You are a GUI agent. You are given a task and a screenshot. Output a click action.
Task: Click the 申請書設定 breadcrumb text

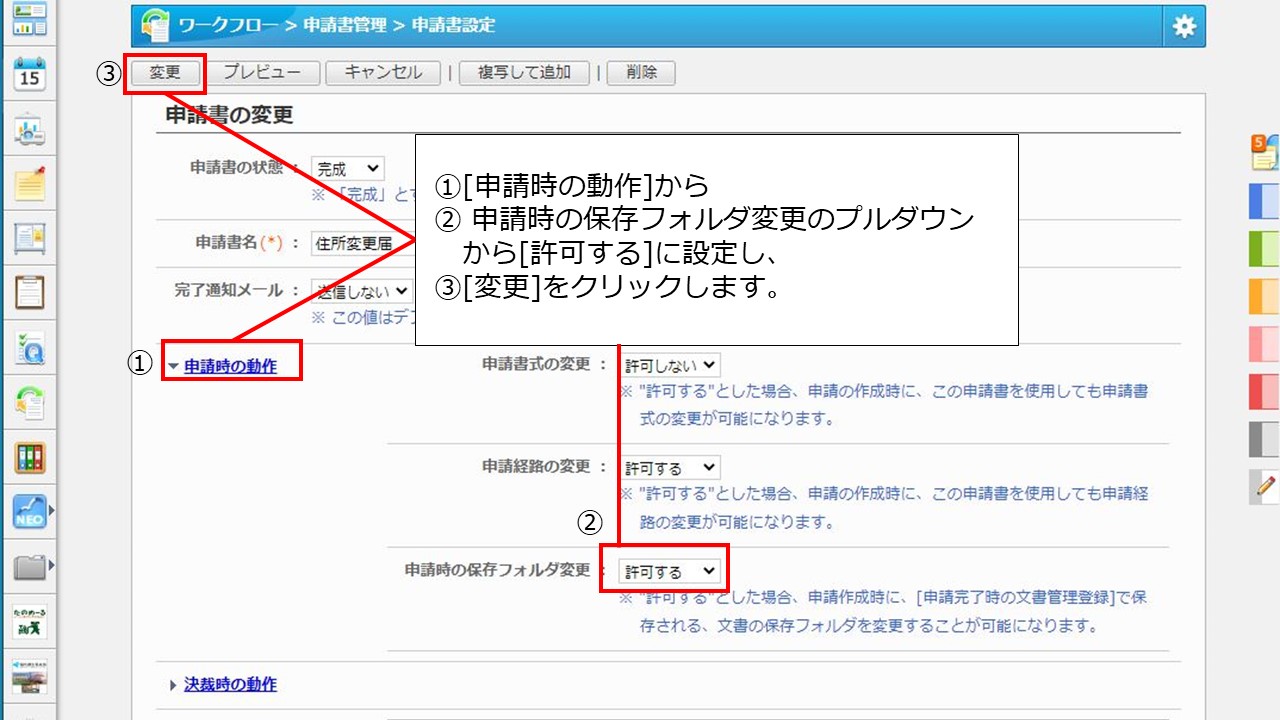[455, 26]
